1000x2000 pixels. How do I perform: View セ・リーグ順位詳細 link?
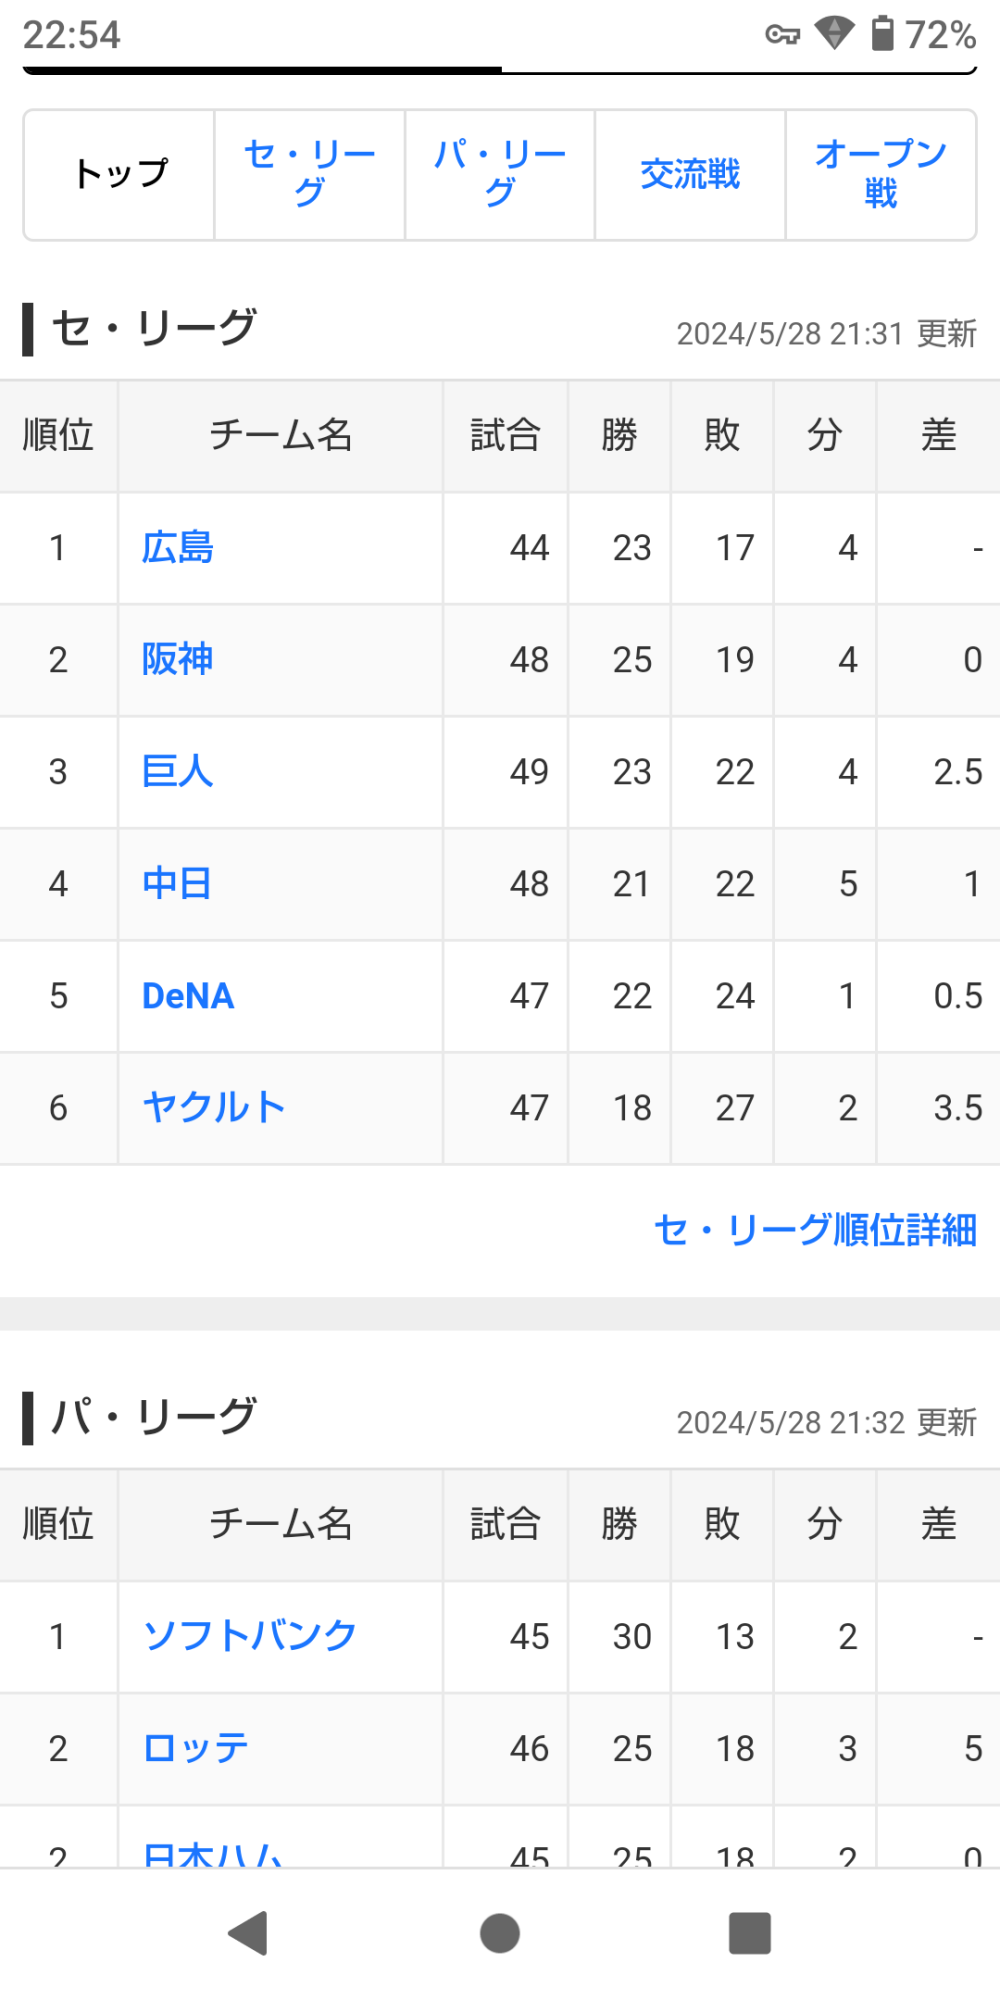(815, 1230)
